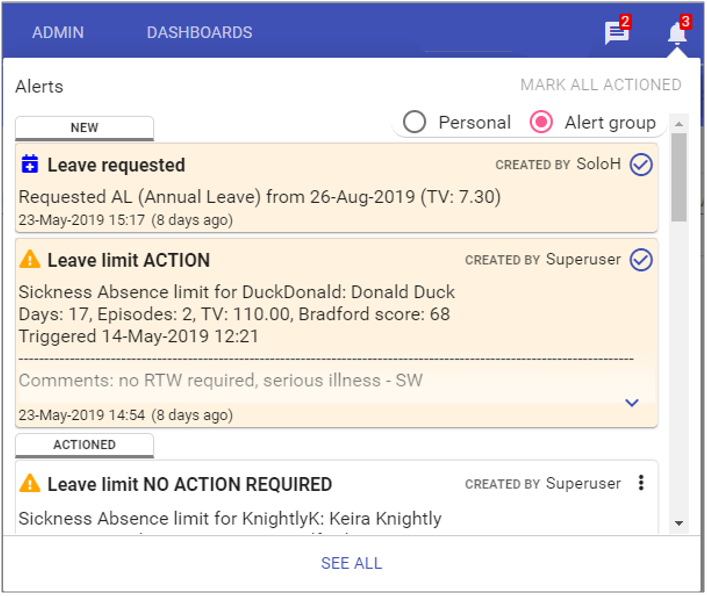Click the ACTIONED section label
Viewport: 707px width, 596px height.
click(x=84, y=445)
